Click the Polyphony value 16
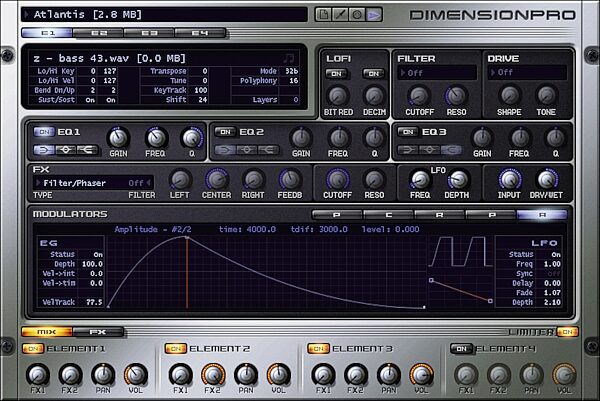The width and height of the screenshot is (600, 401). [293, 81]
